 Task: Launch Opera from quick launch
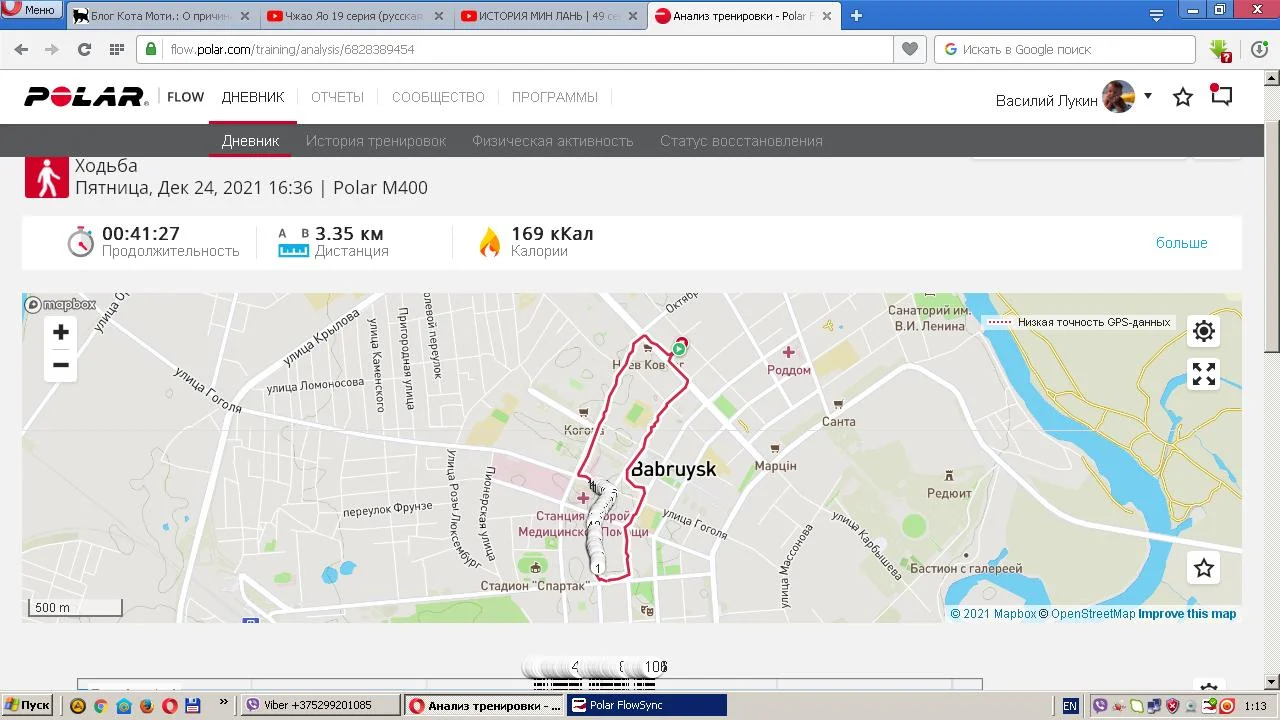(169, 706)
